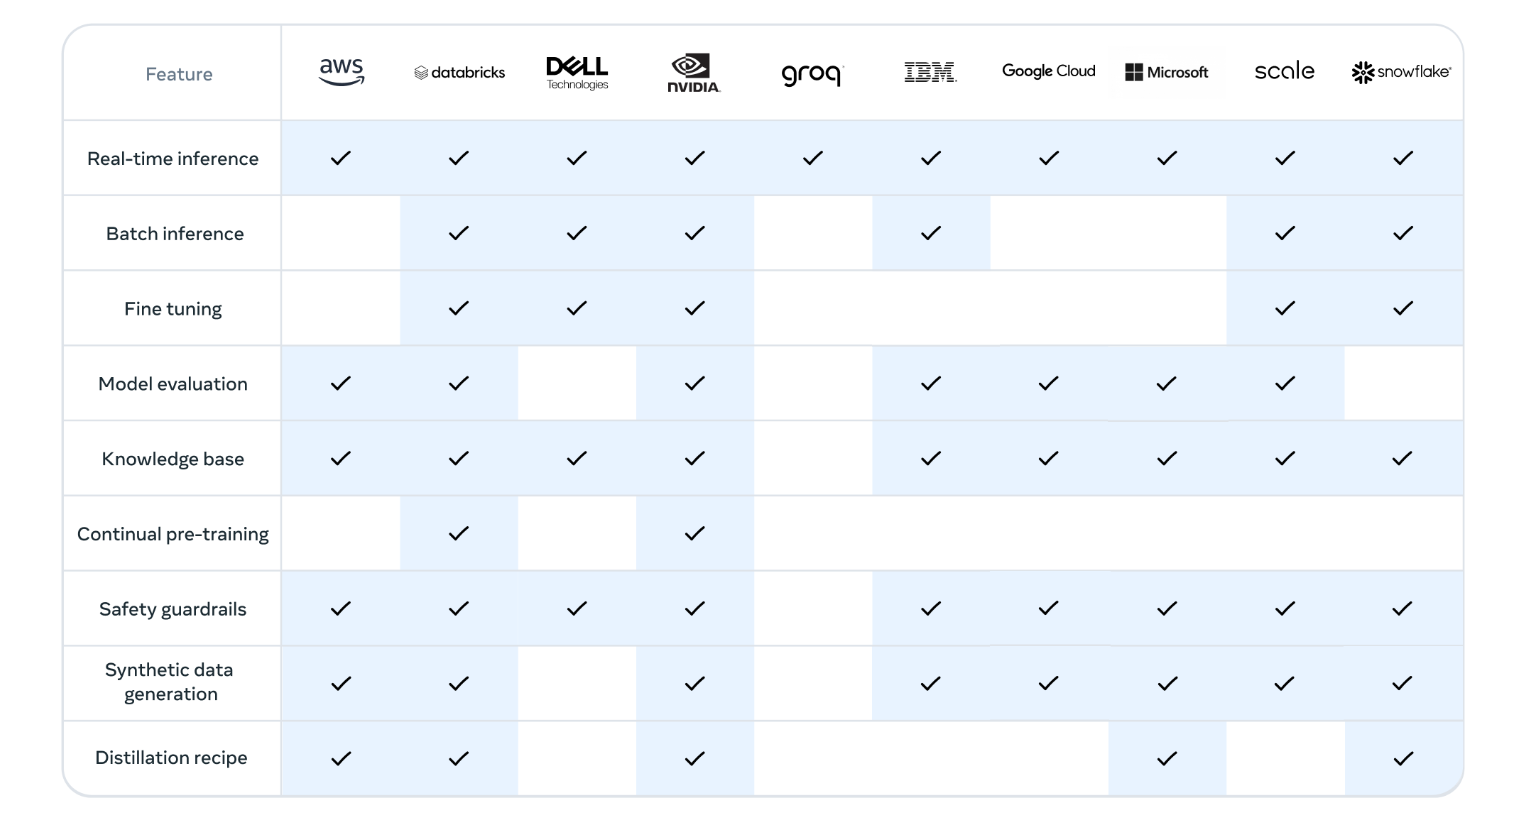Image resolution: width=1516 pixels, height=816 pixels.
Task: Select the Knowledge base row label
Action: pyautogui.click(x=173, y=459)
